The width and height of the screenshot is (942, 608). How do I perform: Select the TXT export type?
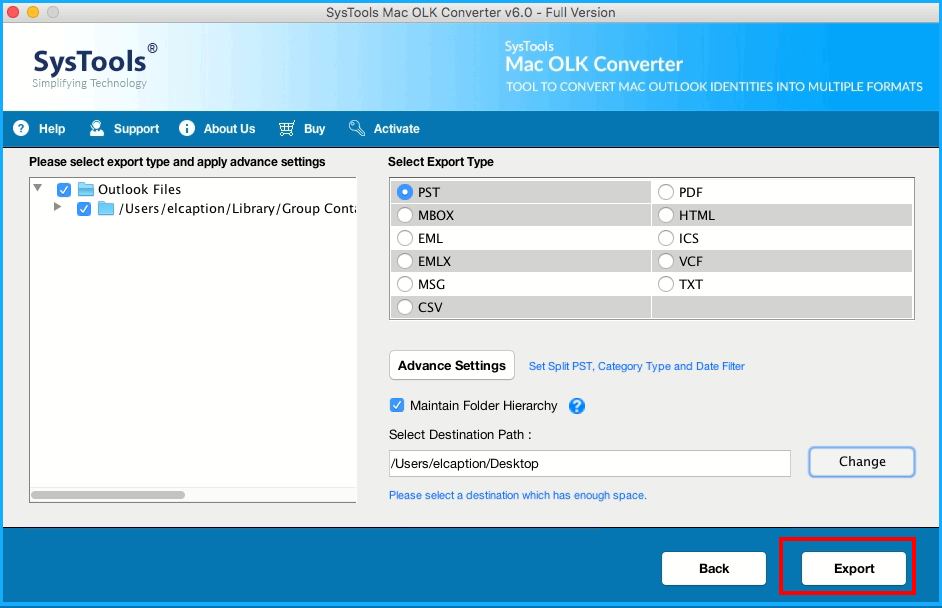pos(666,284)
